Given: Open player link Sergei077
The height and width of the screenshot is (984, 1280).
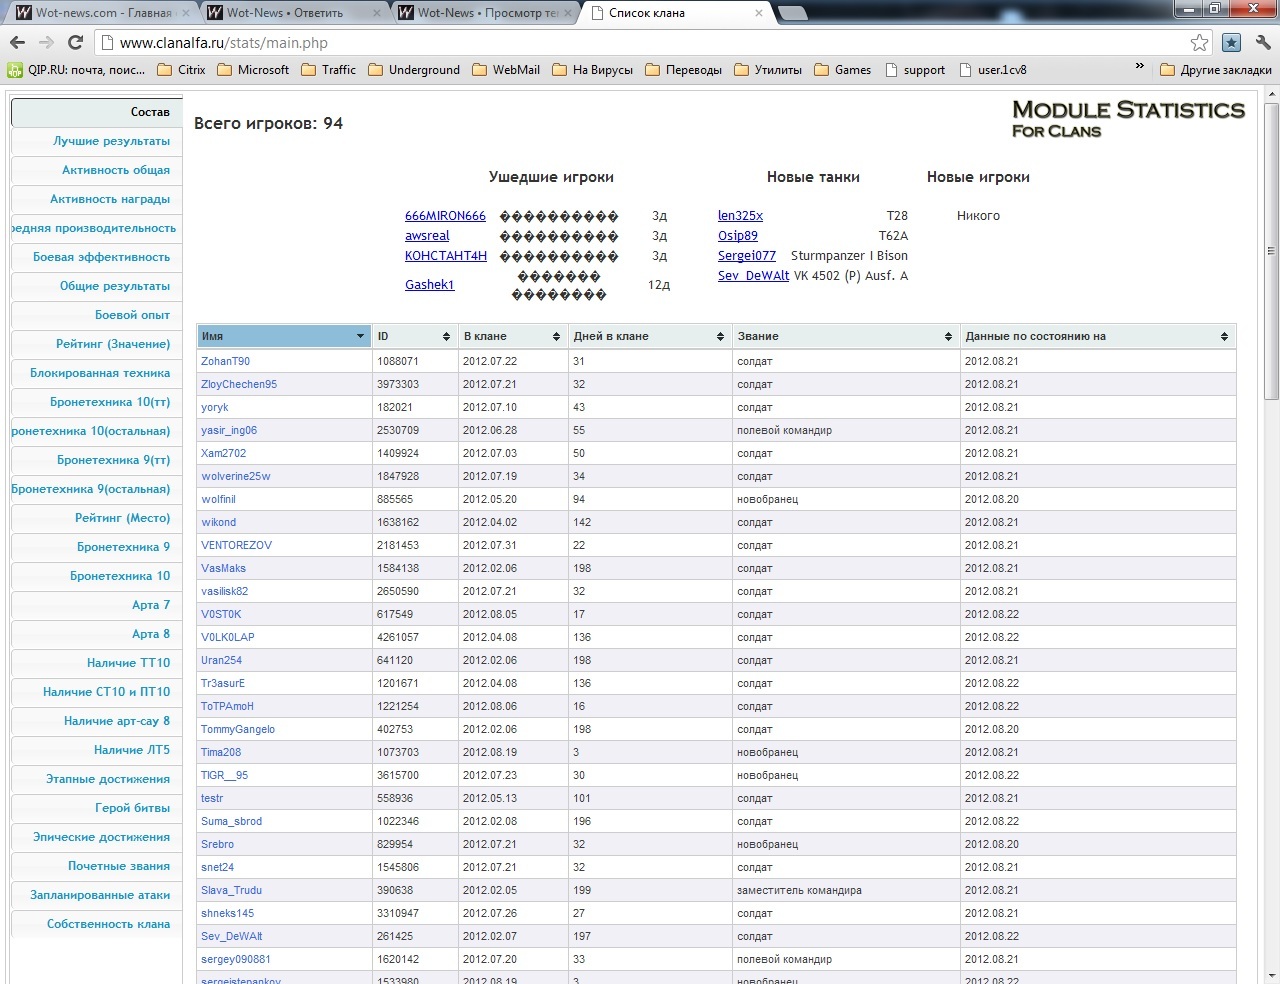Looking at the screenshot, I should 747,256.
